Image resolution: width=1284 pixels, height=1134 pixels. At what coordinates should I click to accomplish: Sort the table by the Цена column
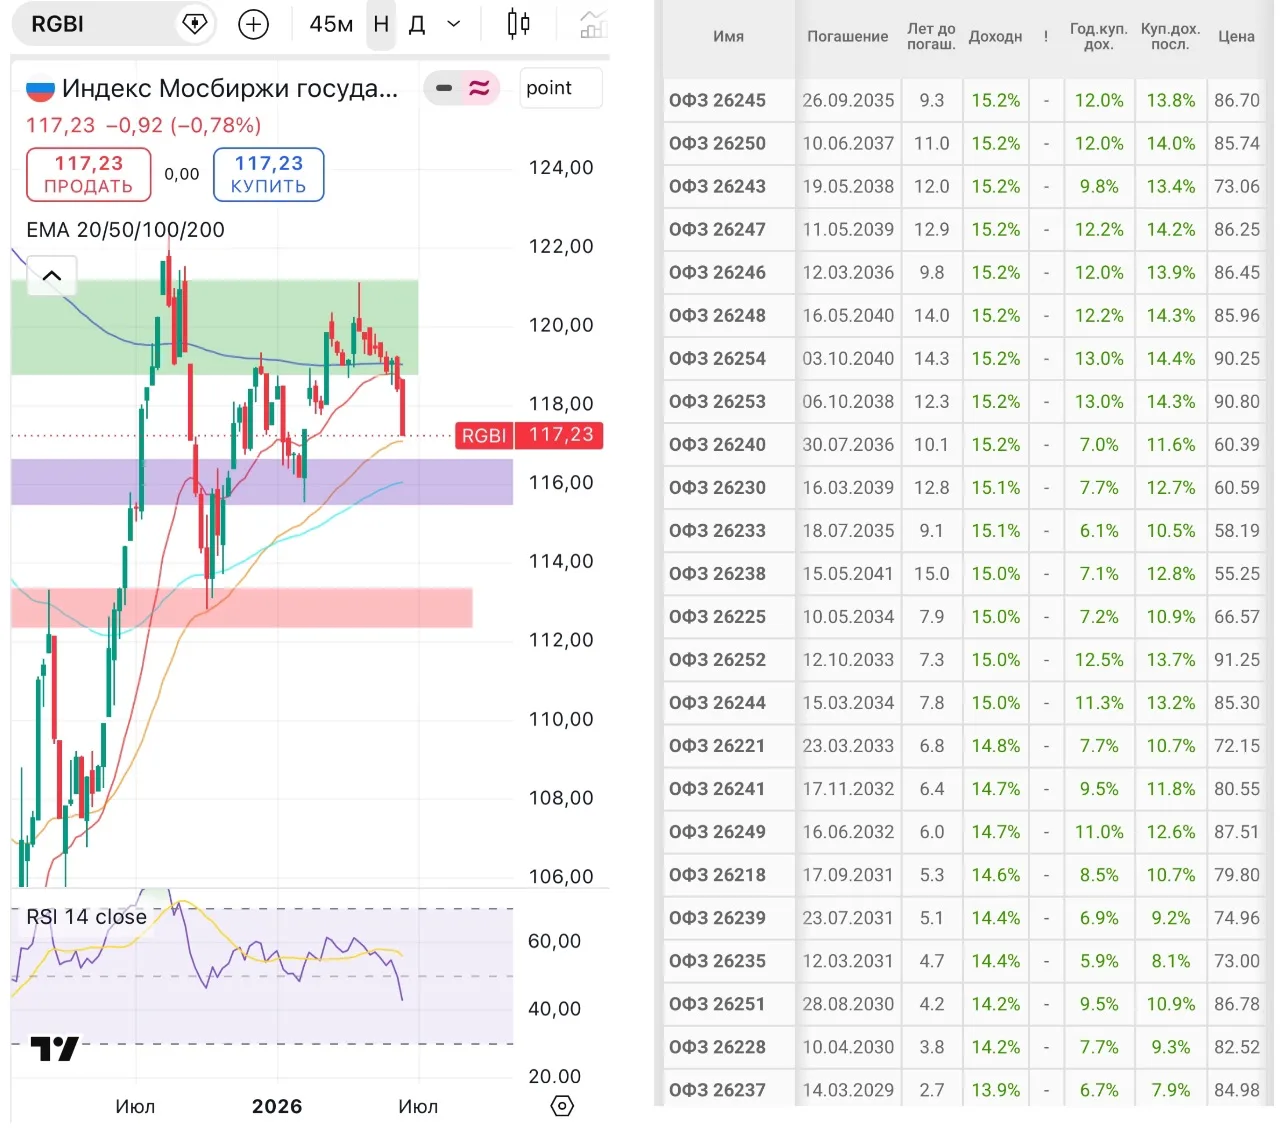coord(1237,37)
